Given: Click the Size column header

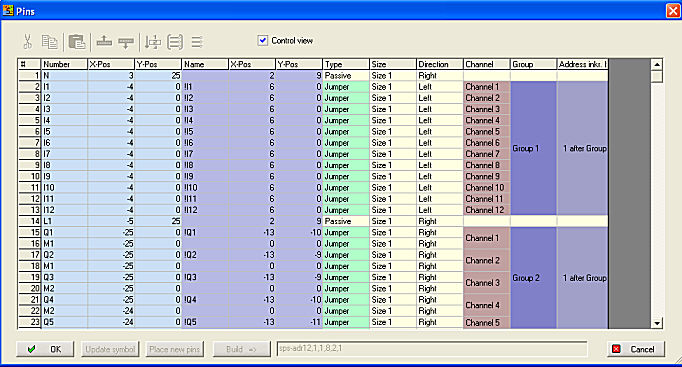Looking at the screenshot, I should pyautogui.click(x=393, y=64).
